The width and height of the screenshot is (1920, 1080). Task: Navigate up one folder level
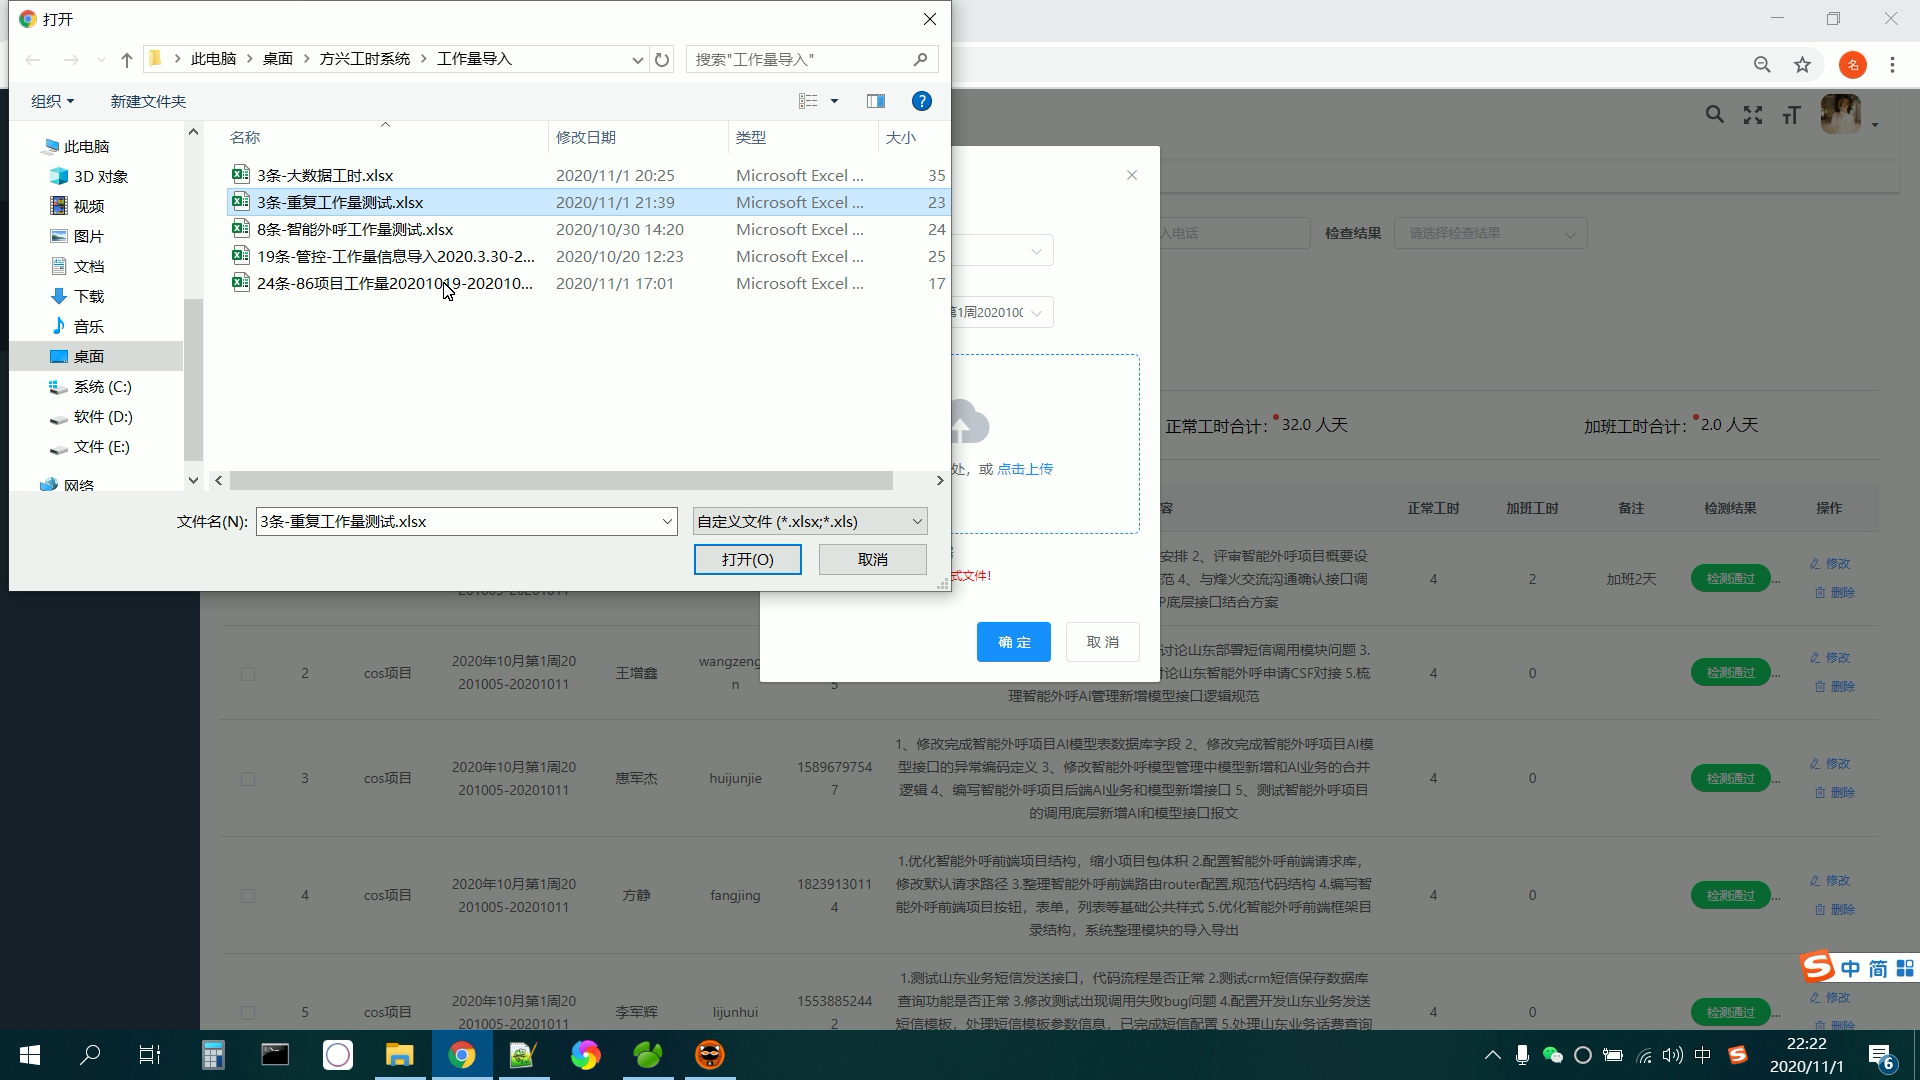126,59
